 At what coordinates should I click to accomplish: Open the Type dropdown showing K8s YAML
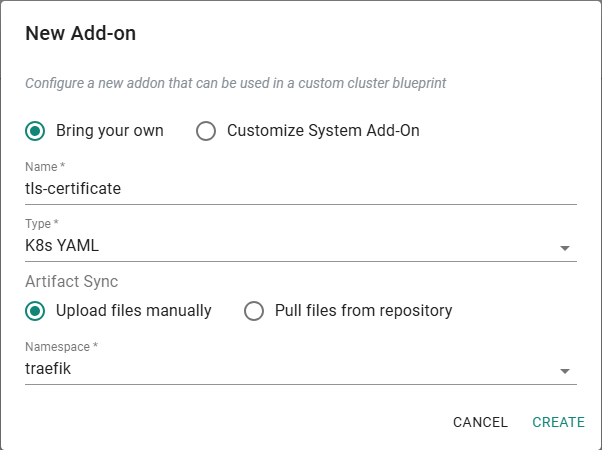(290, 246)
